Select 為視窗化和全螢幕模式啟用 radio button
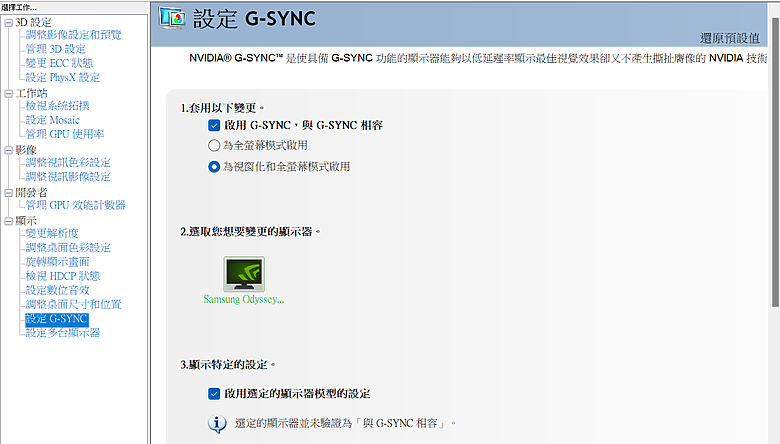Image resolution: width=780 pixels, height=444 pixels. tap(214, 167)
